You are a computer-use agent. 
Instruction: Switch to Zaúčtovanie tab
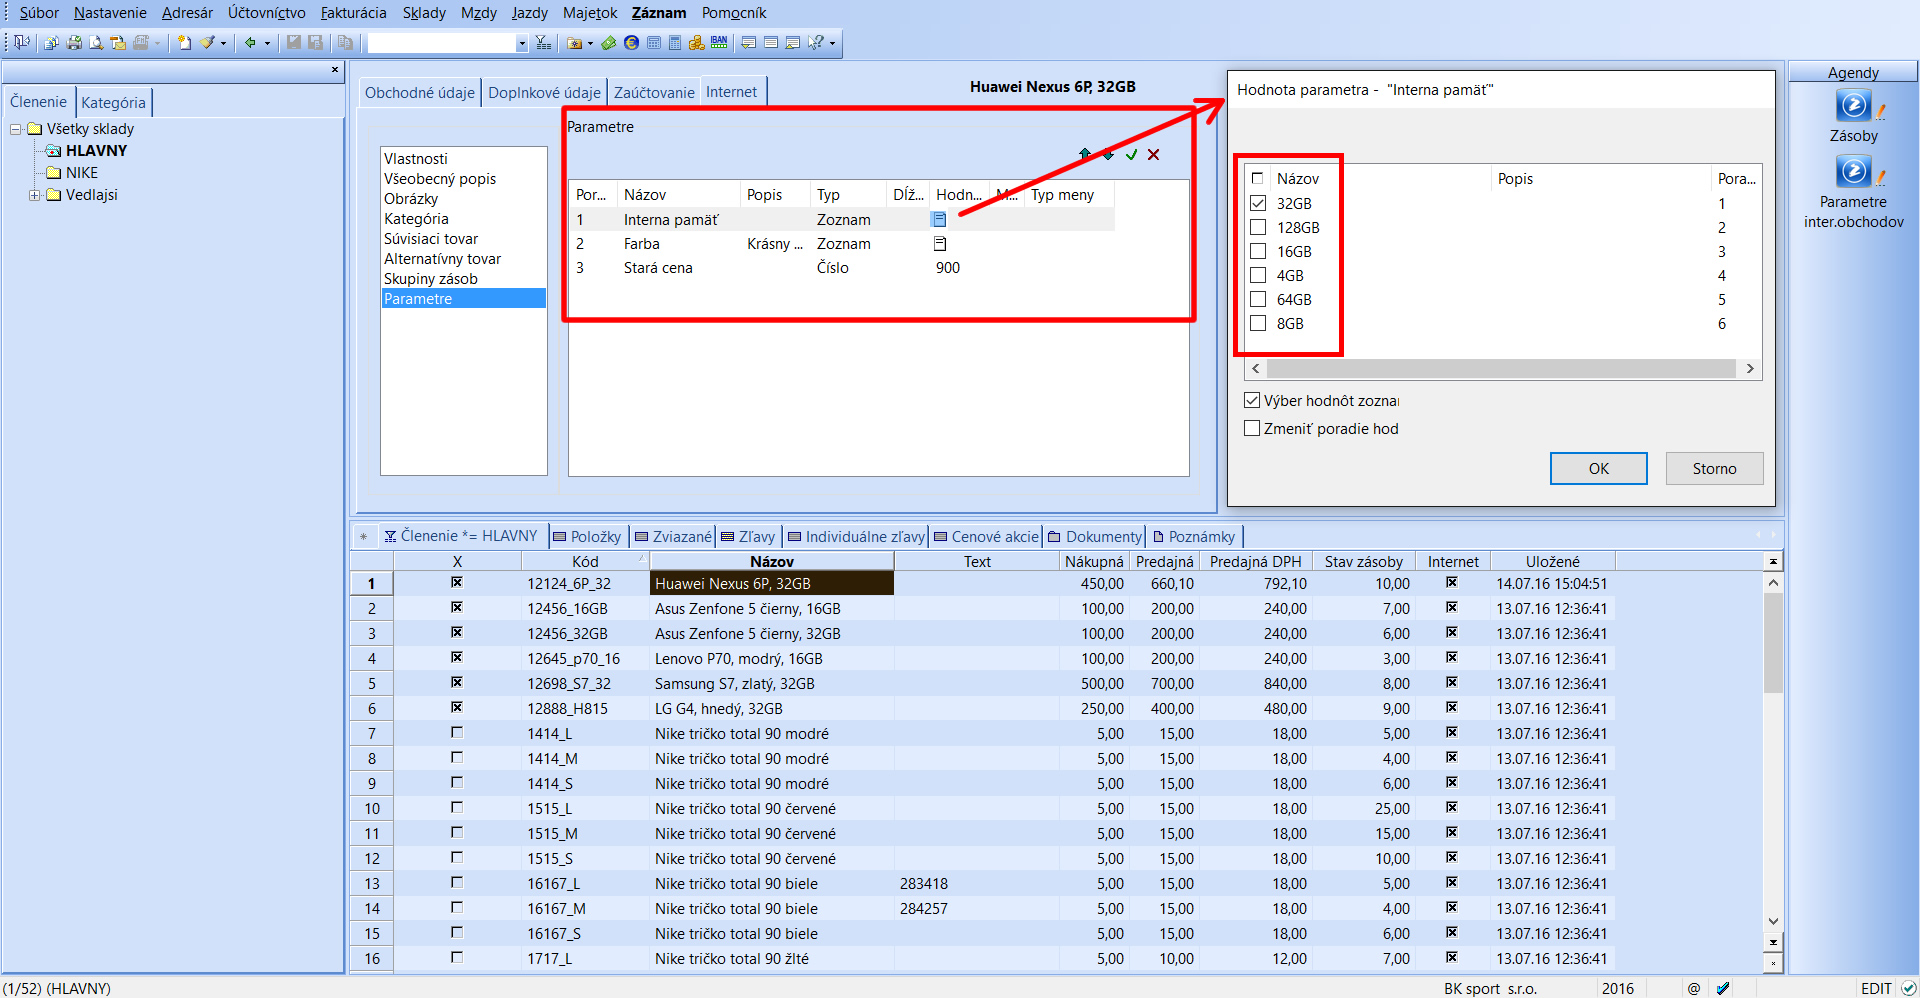click(x=654, y=92)
